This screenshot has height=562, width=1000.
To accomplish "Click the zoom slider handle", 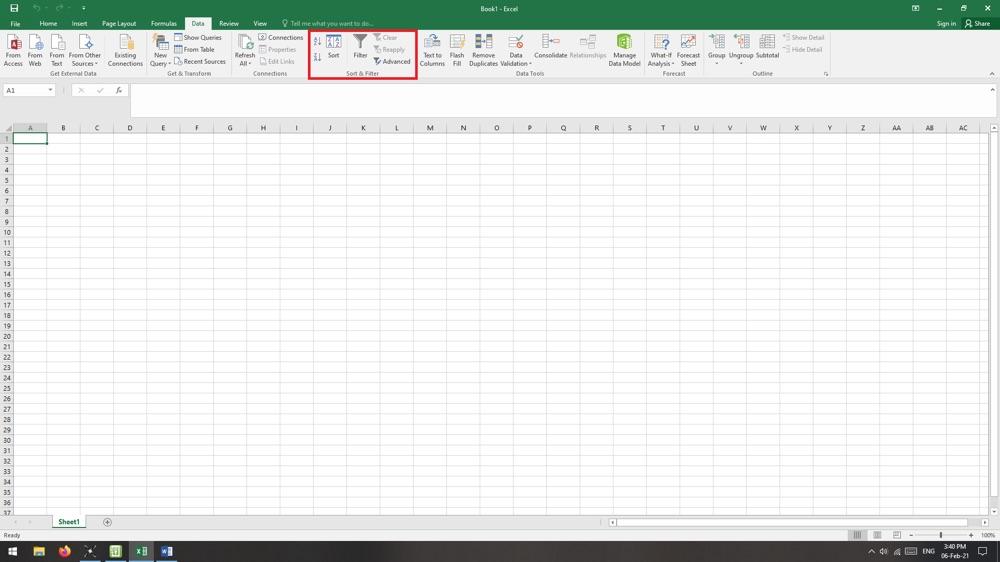I will tap(940, 535).
